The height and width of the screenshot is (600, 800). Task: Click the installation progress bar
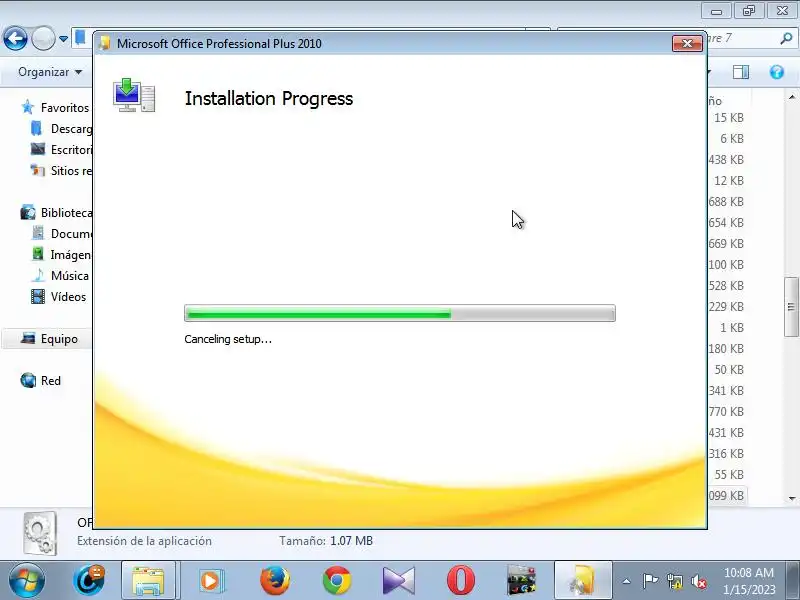click(x=399, y=313)
